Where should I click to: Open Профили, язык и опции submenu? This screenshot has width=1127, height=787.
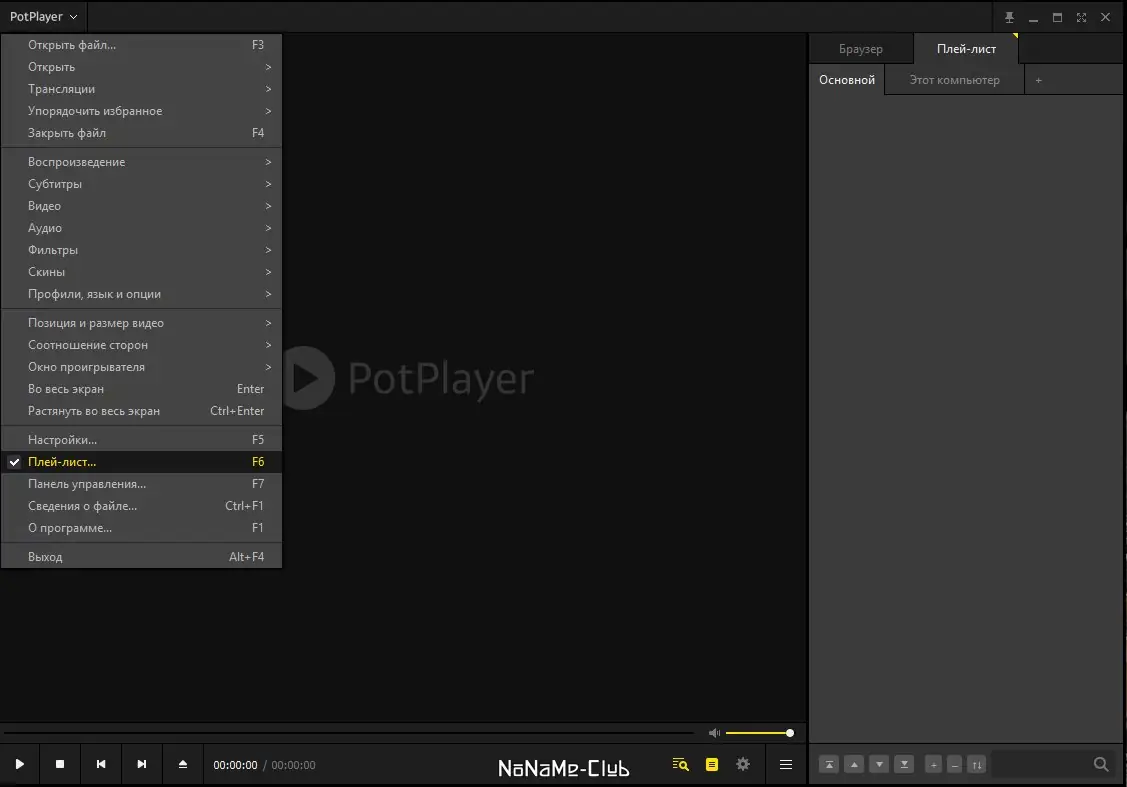(142, 294)
